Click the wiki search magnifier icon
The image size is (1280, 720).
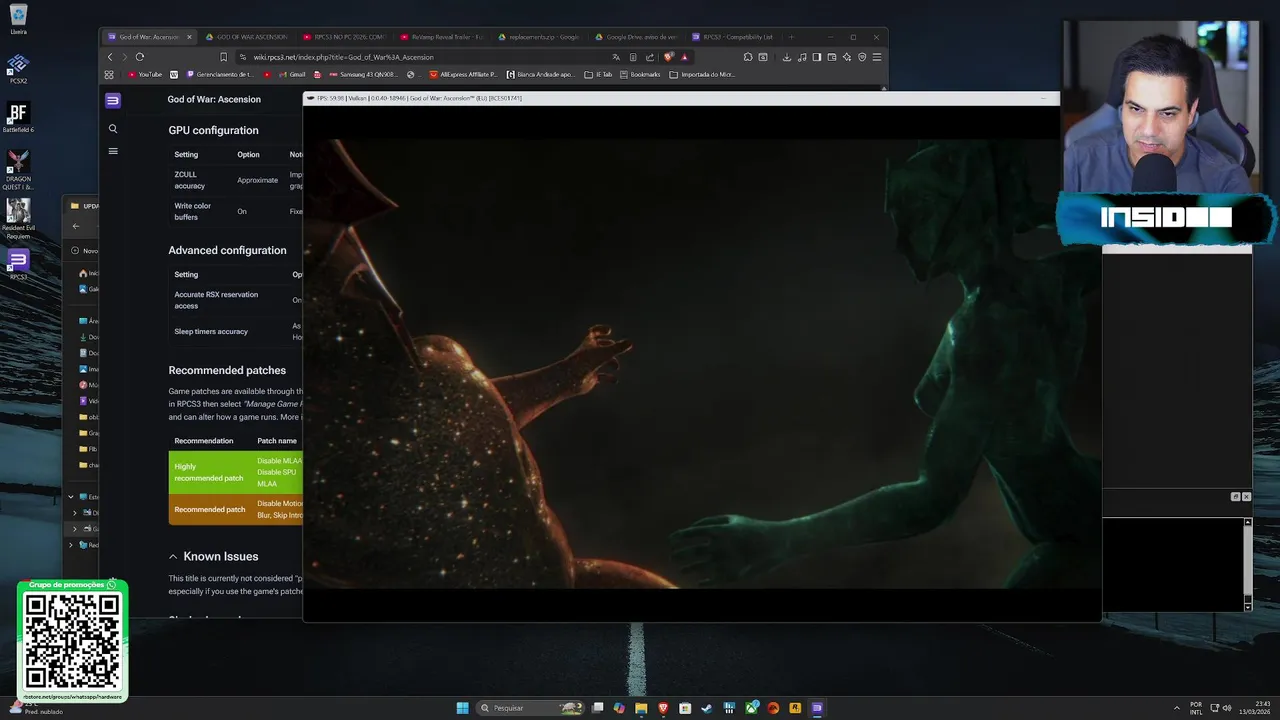(x=113, y=129)
